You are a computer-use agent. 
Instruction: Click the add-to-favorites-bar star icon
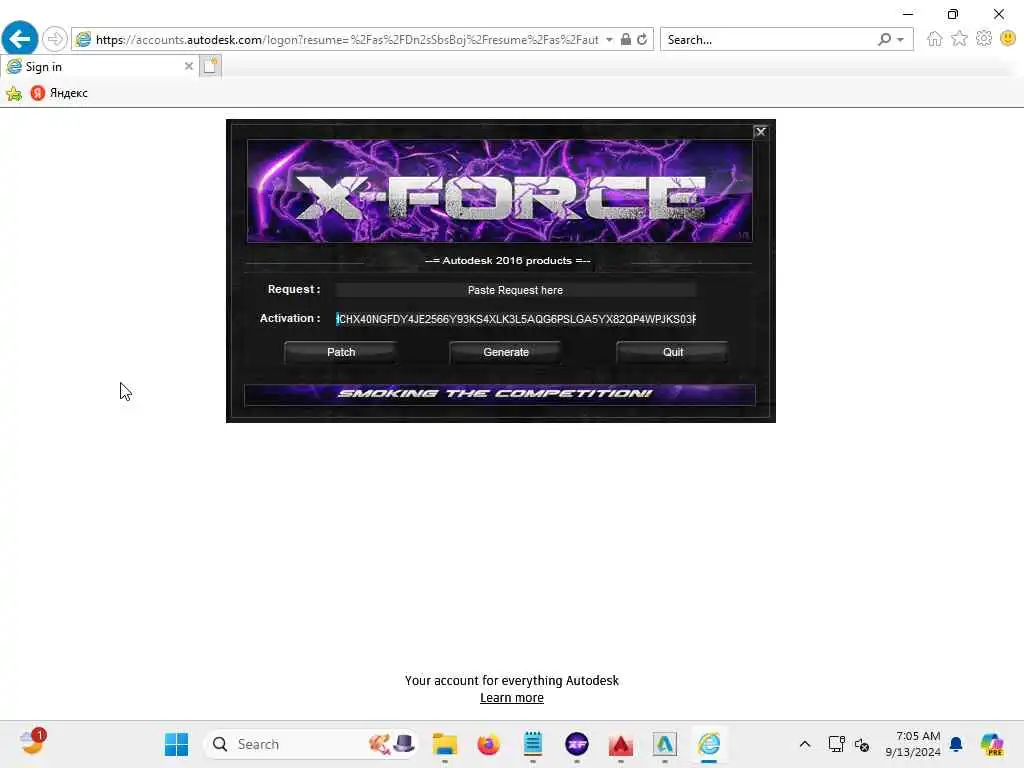(x=14, y=93)
